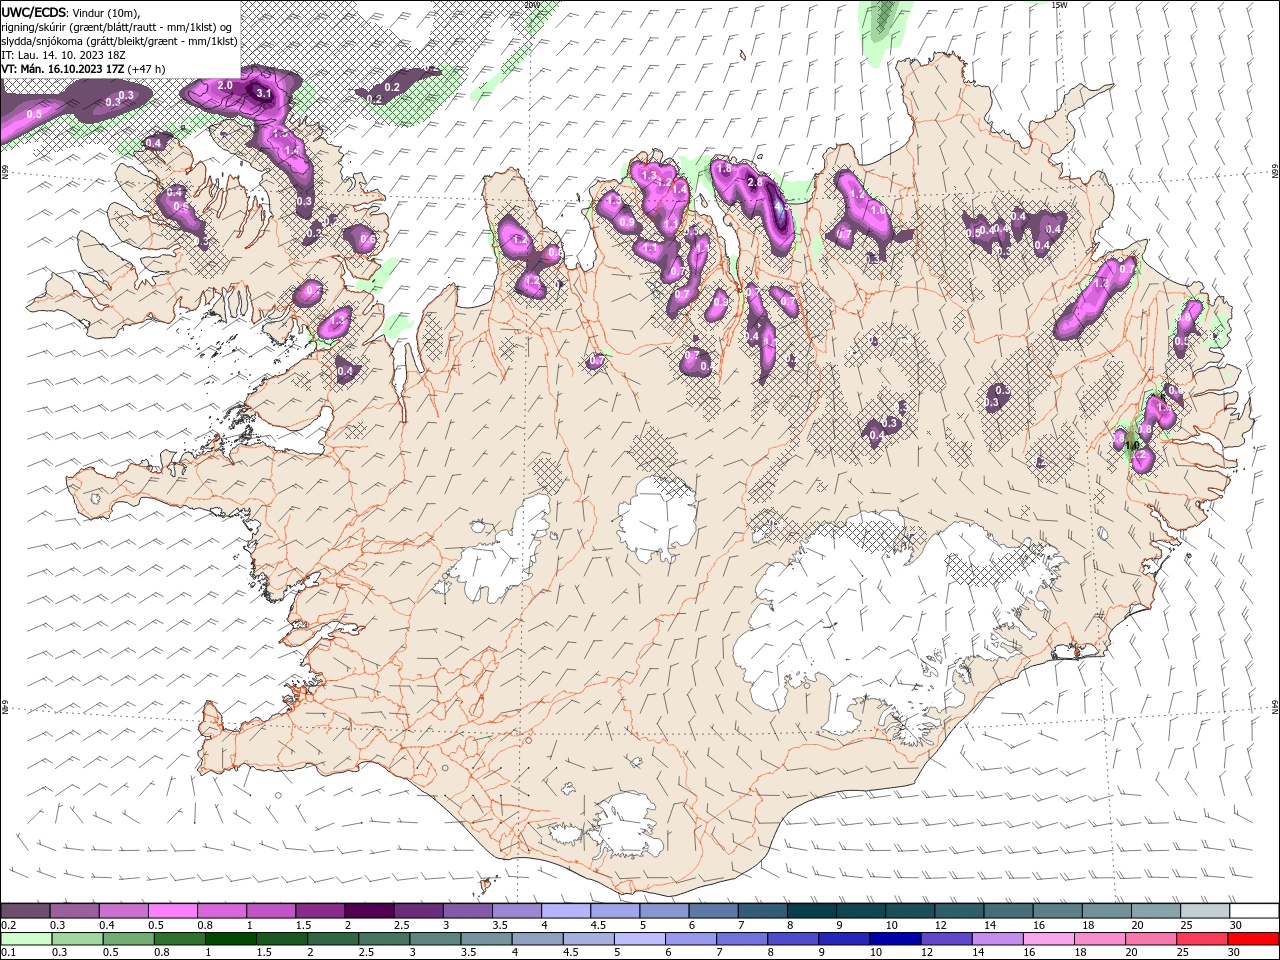
Task: Pick the darkest purple 2–2.5 snow scale swatch
Action: click(368, 911)
